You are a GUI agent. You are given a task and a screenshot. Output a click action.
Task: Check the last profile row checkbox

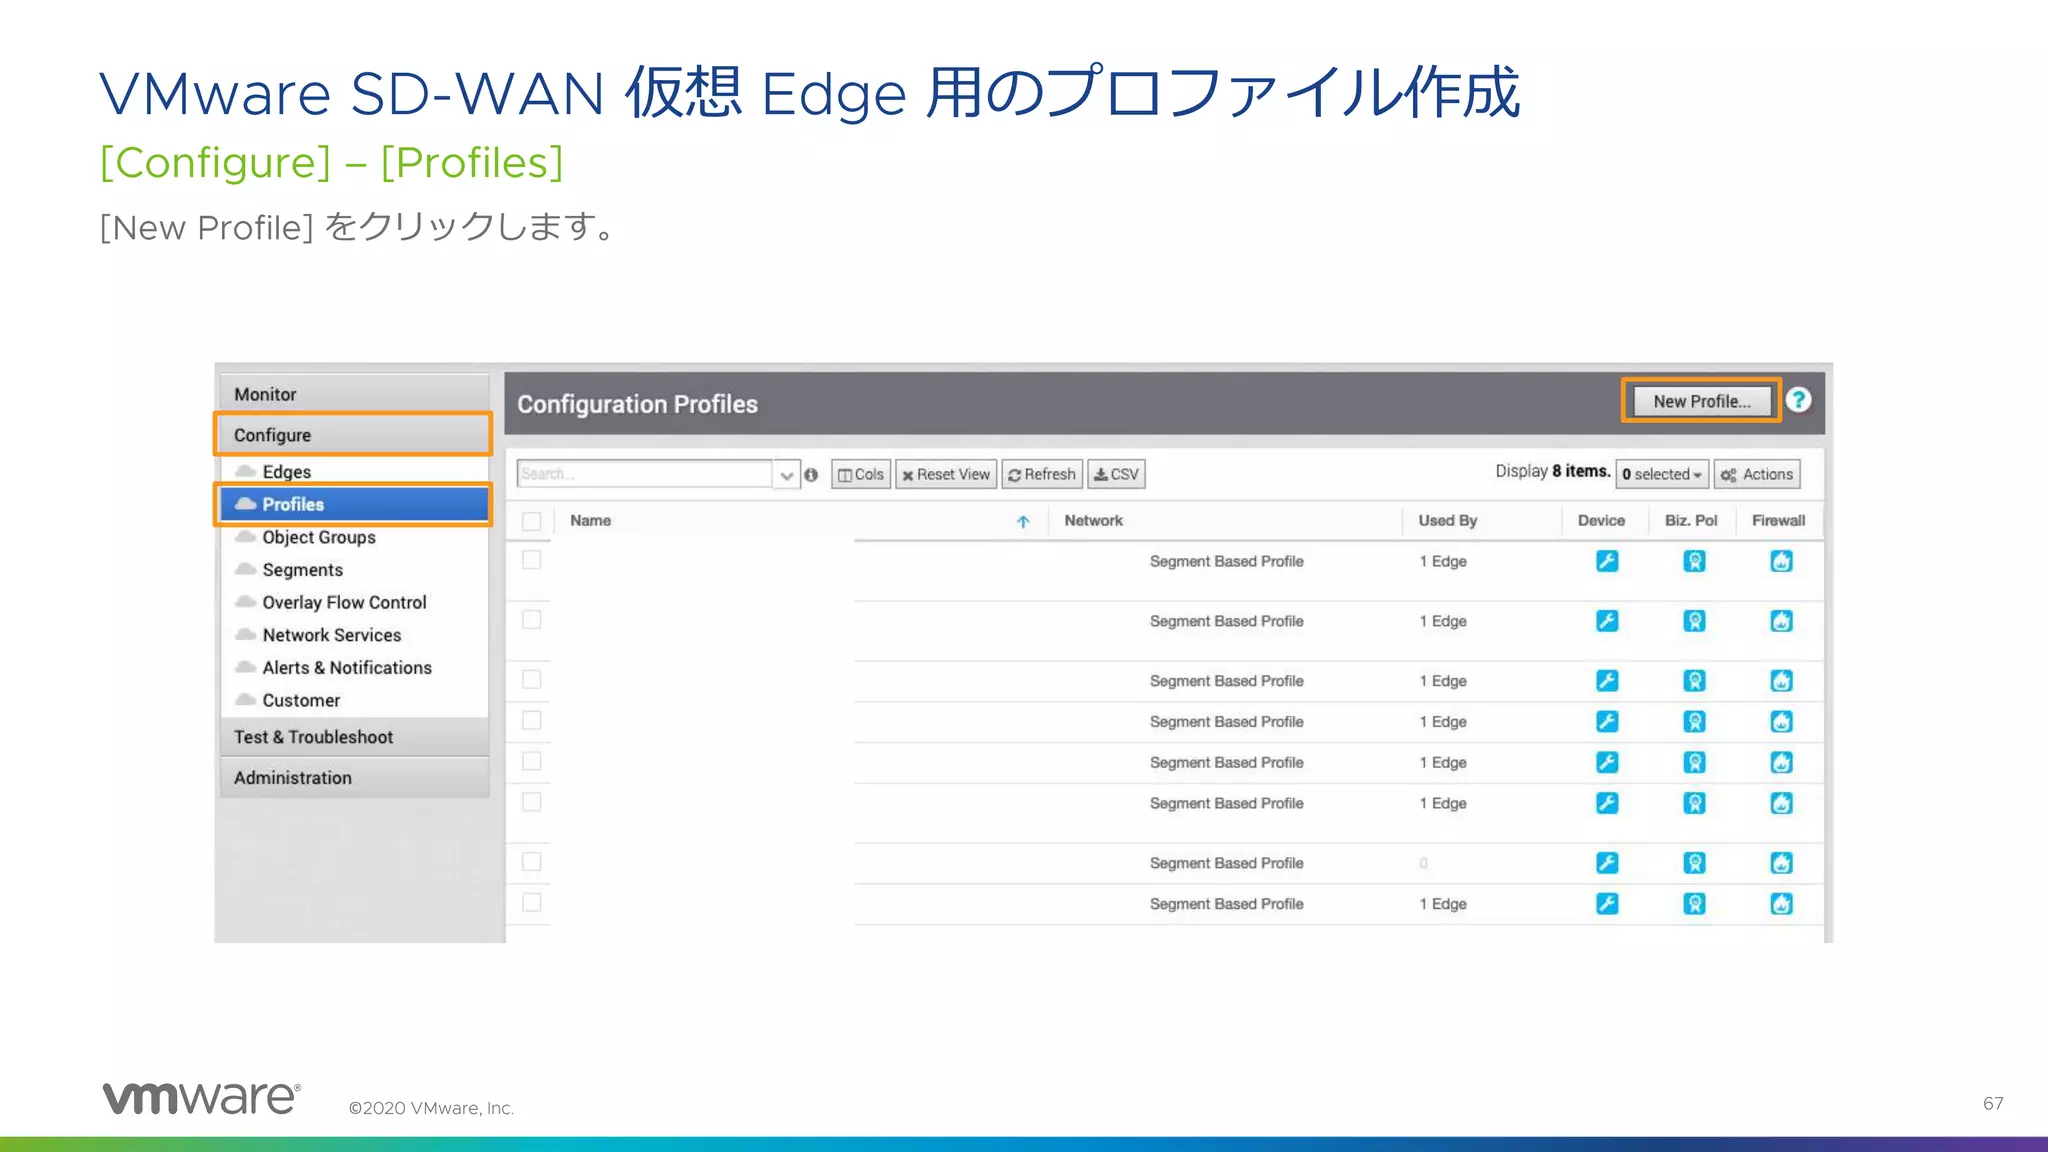(x=532, y=902)
